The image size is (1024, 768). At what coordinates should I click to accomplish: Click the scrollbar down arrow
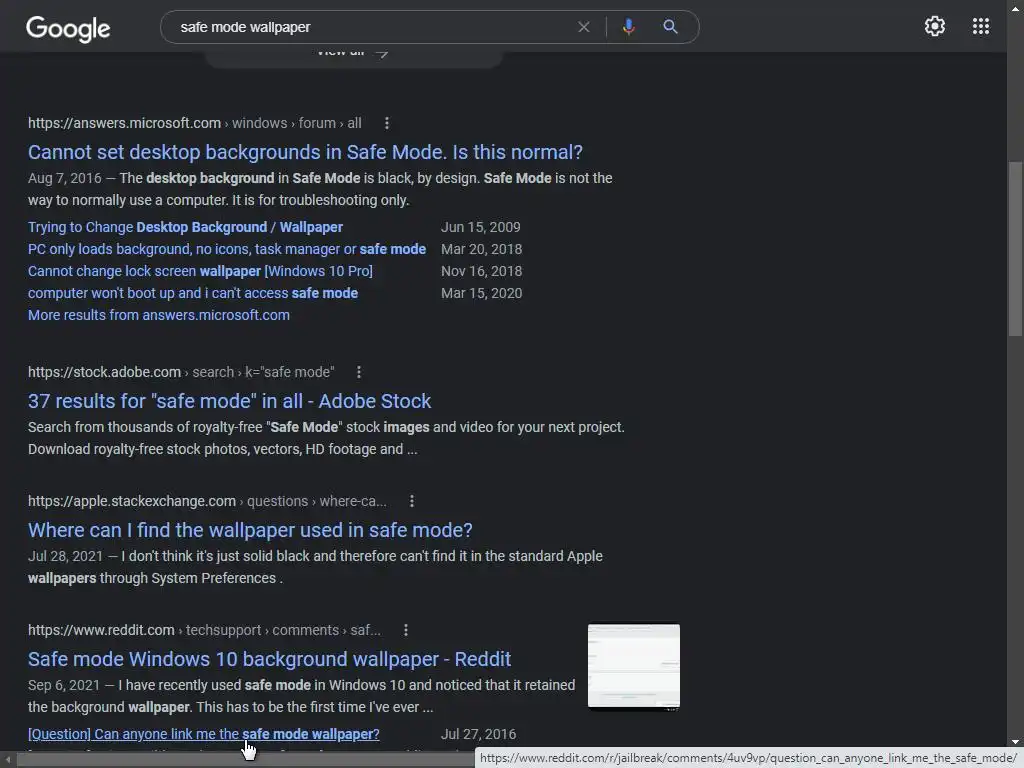[x=1015, y=743]
